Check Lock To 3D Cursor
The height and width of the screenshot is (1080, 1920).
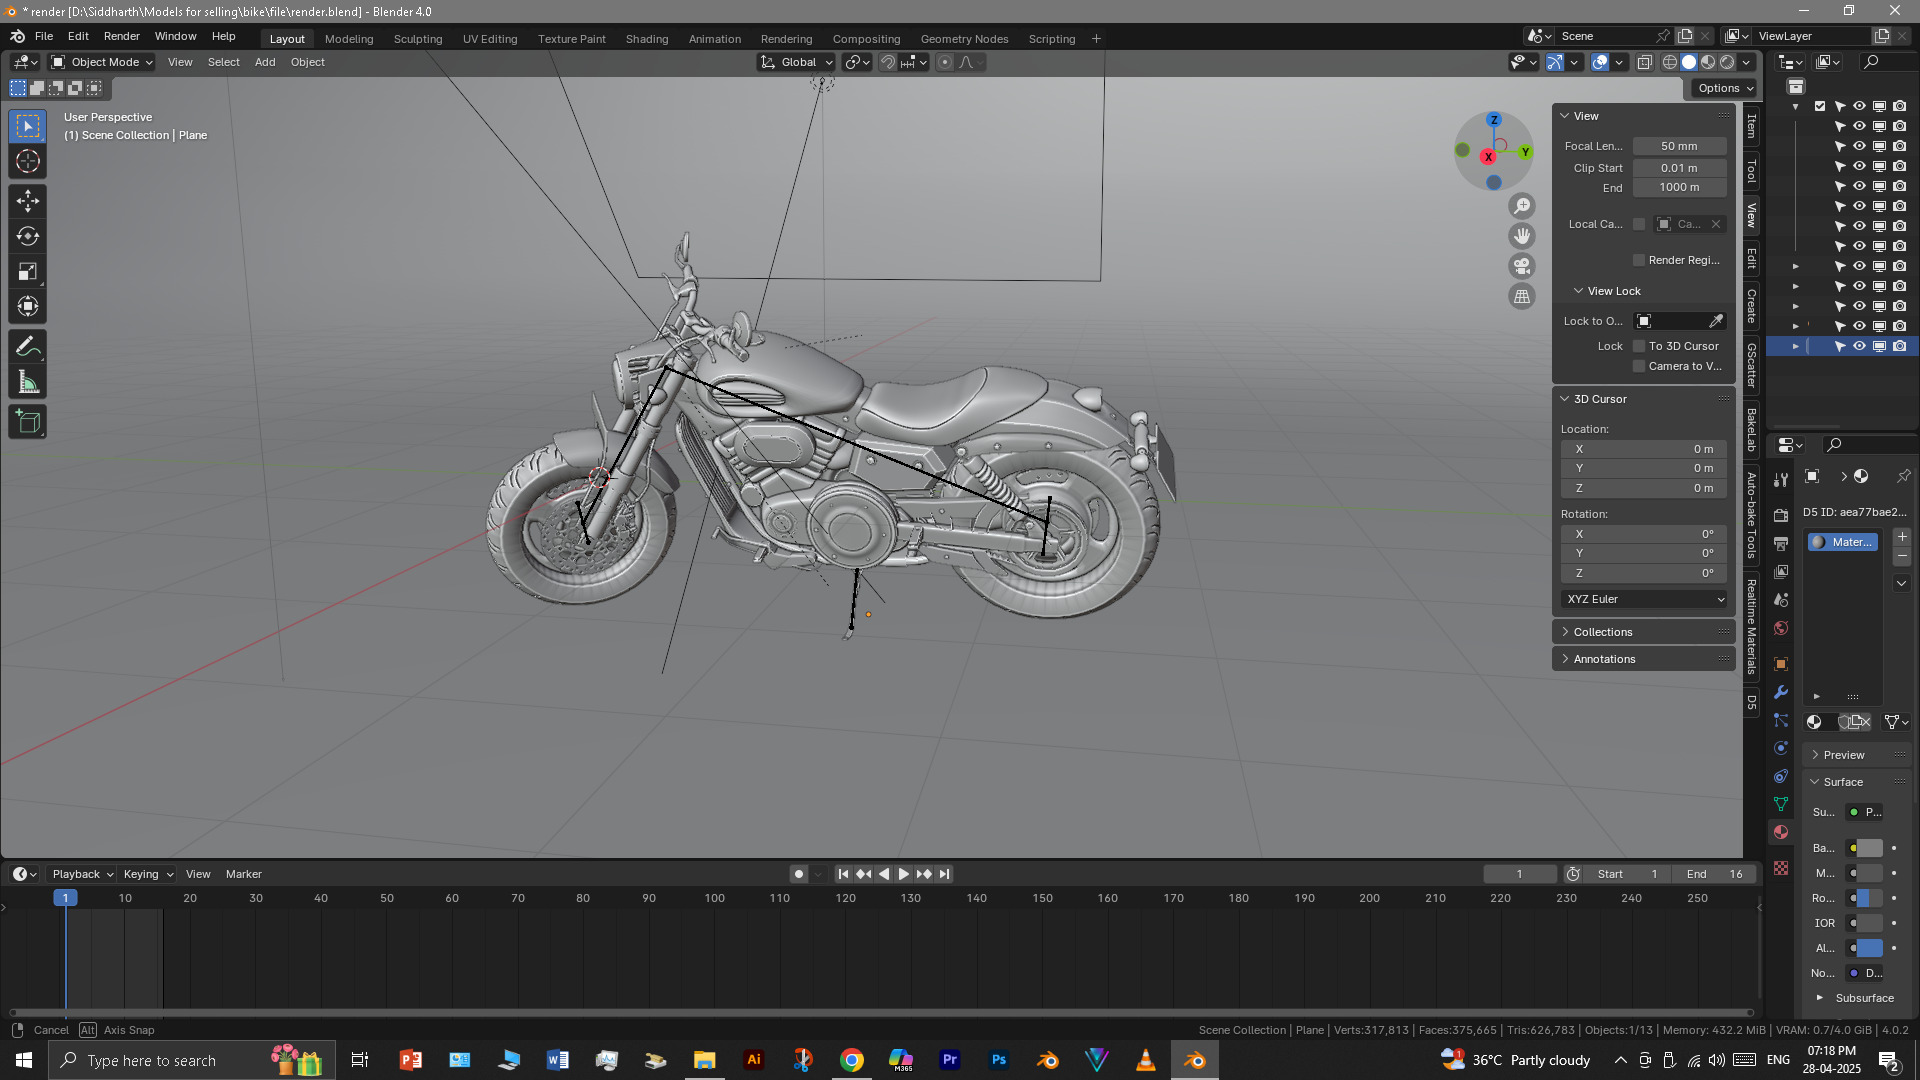(x=1639, y=346)
